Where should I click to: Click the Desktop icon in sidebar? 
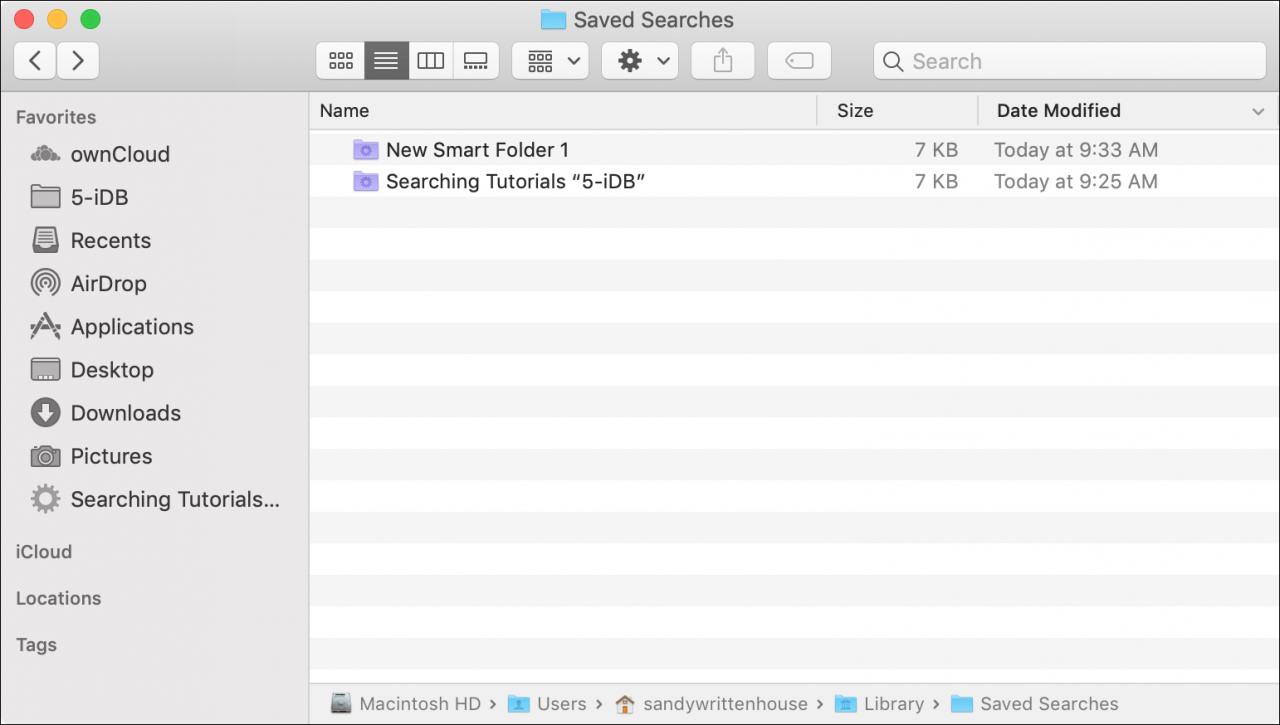pyautogui.click(x=45, y=369)
